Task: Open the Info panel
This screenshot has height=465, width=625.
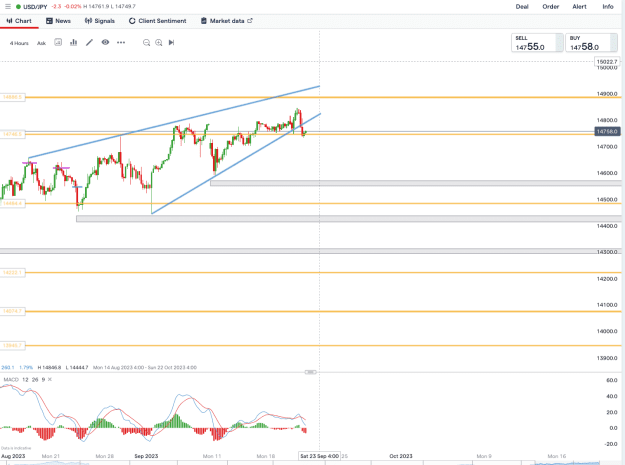Action: (607, 6)
